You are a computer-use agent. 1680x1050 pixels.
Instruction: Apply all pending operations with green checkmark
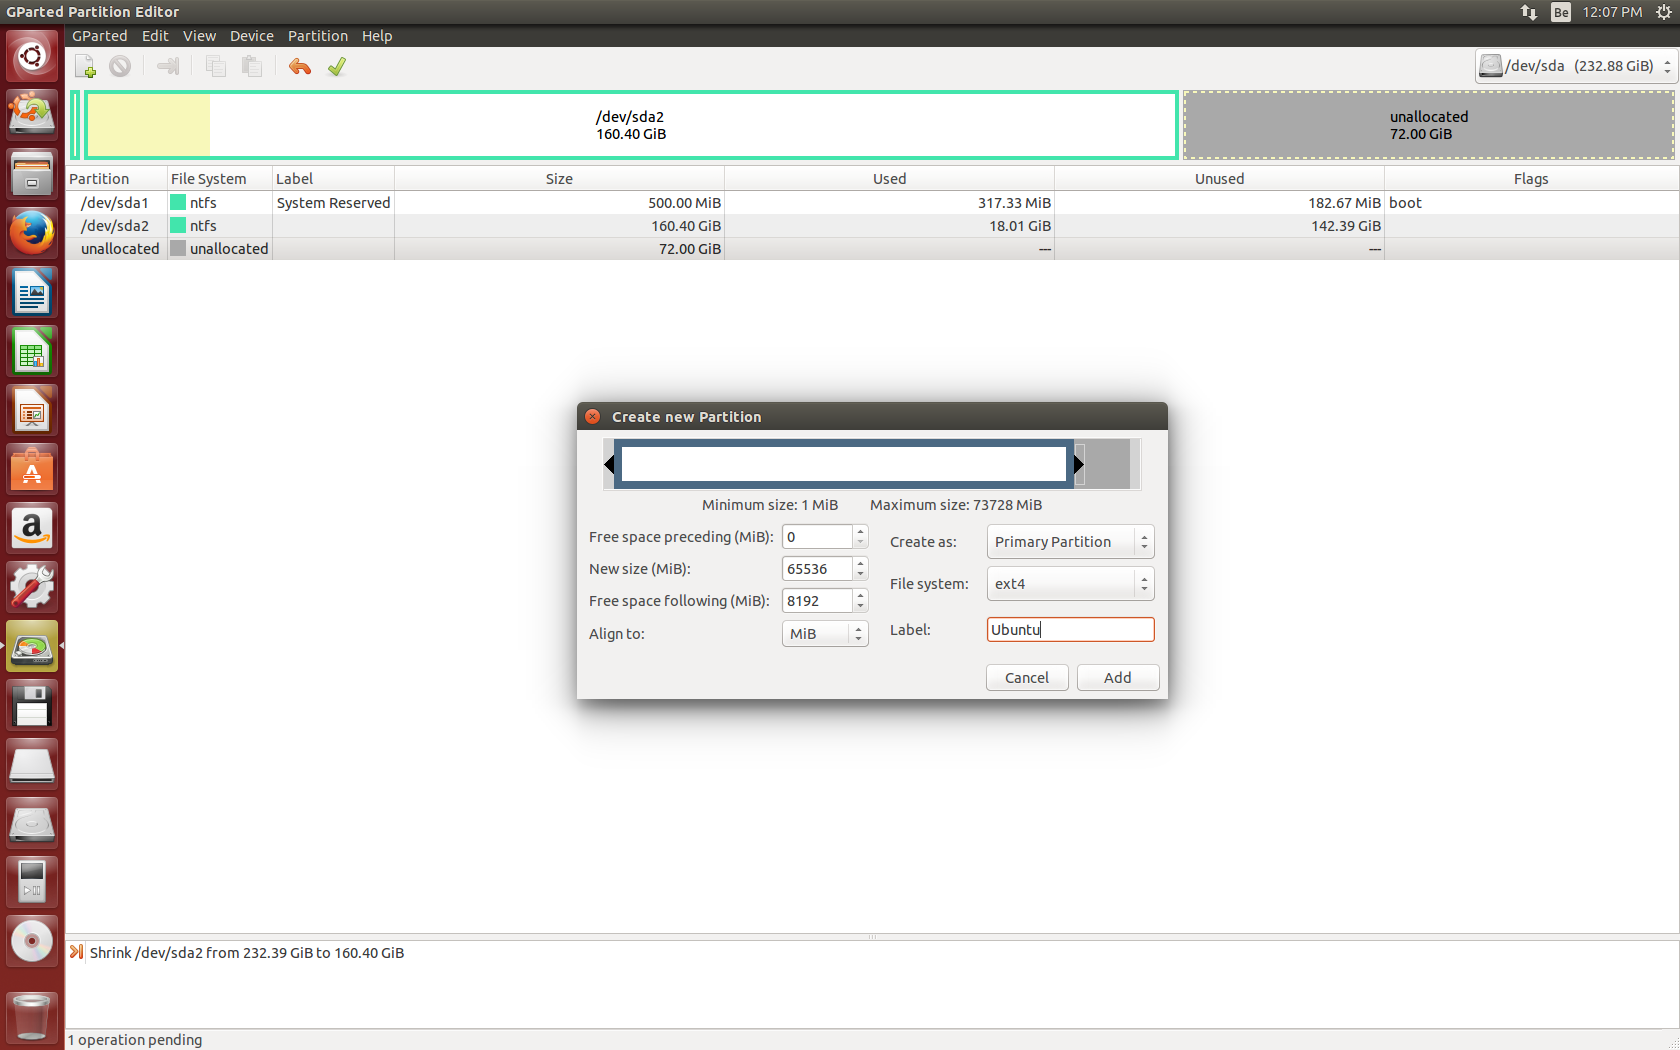[335, 66]
